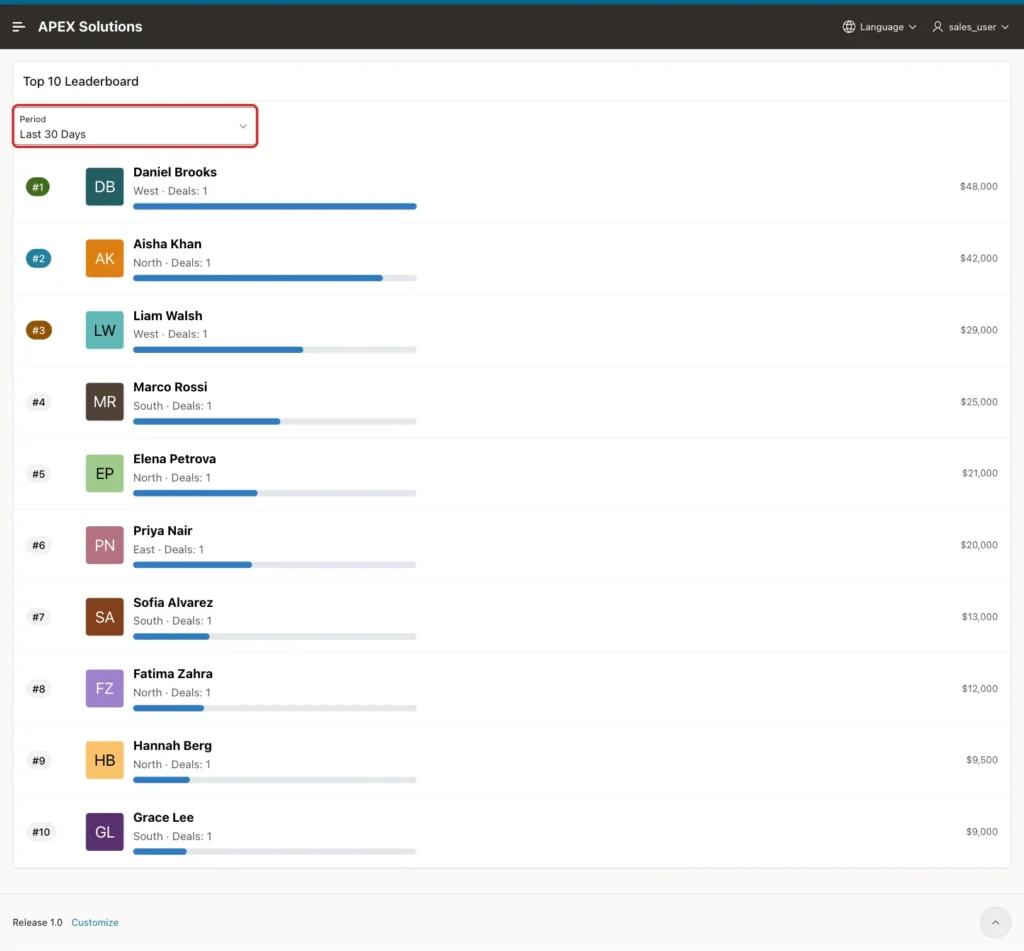Click Aisha Khan's sales progress bar

point(275,278)
